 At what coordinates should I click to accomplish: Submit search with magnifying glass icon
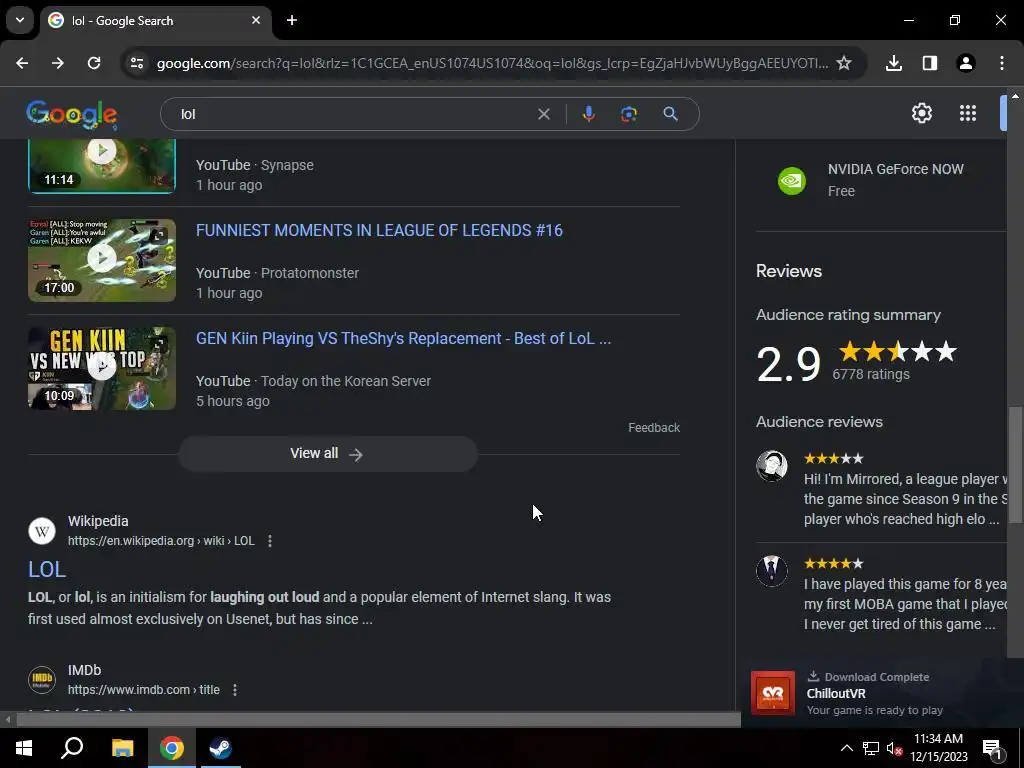(670, 114)
